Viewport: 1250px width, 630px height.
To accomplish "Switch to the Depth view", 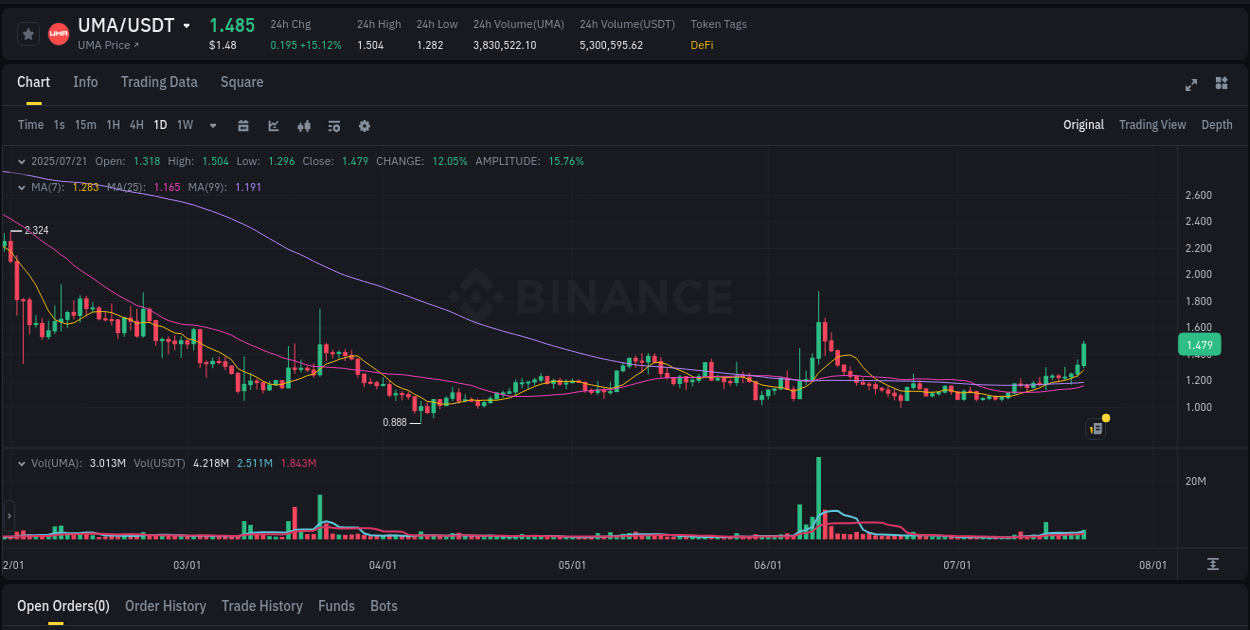I will (x=1217, y=124).
